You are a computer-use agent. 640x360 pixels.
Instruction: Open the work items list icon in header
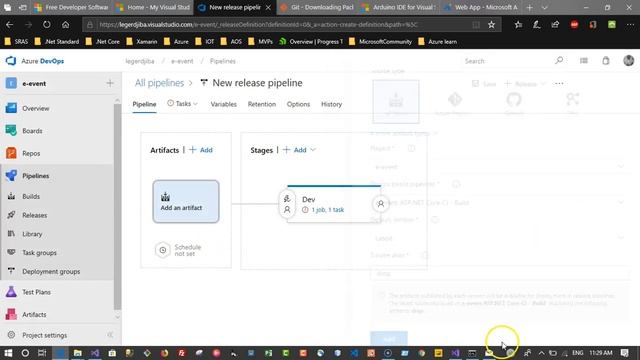pyautogui.click(x=584, y=60)
